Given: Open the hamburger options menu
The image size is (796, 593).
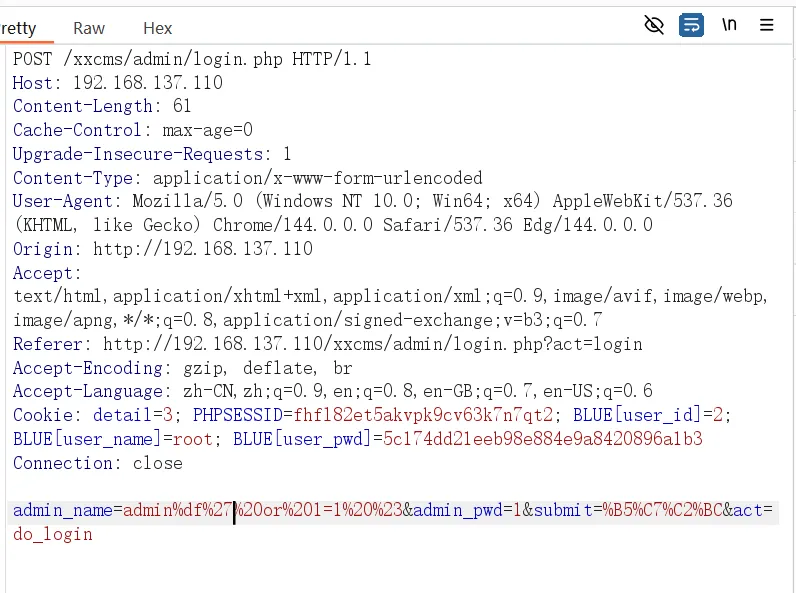Looking at the screenshot, I should pyautogui.click(x=767, y=25).
